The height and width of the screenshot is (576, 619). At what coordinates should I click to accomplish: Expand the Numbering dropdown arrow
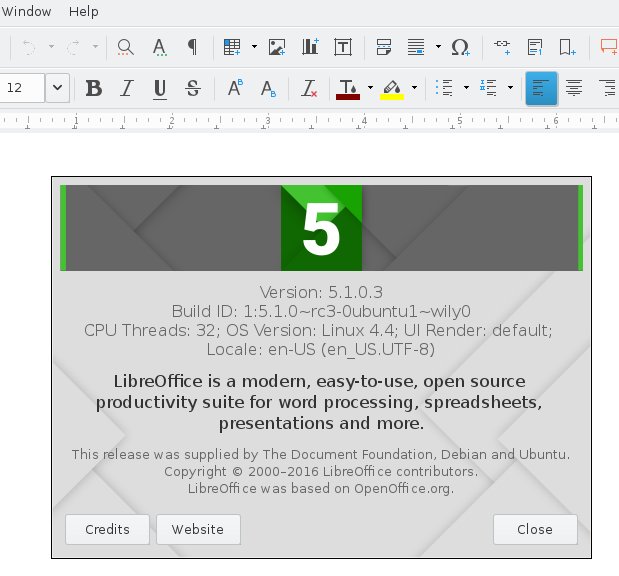pyautogui.click(x=510, y=88)
